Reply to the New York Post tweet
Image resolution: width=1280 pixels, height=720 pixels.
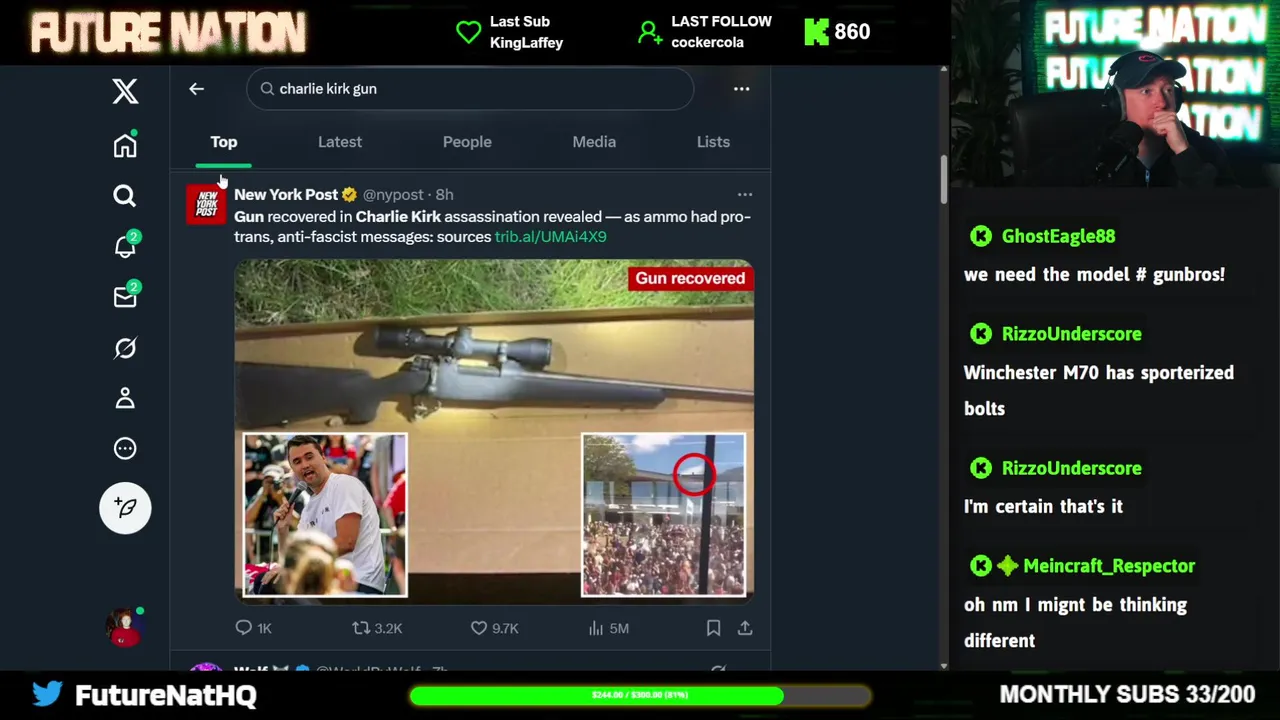tap(253, 628)
